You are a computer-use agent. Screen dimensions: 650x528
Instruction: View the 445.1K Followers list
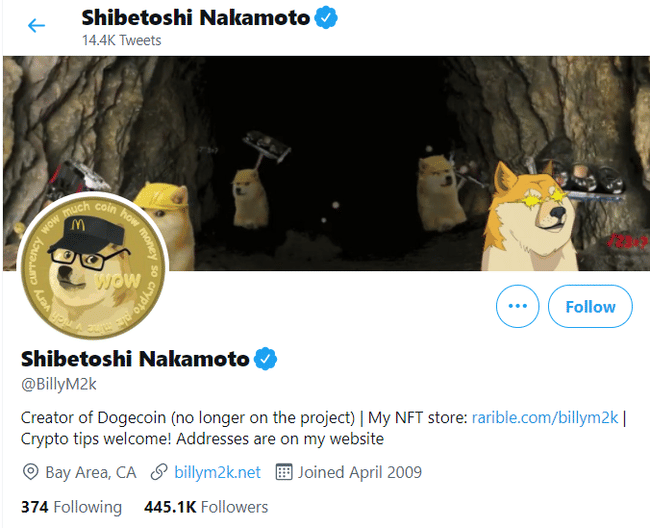[x=206, y=507]
